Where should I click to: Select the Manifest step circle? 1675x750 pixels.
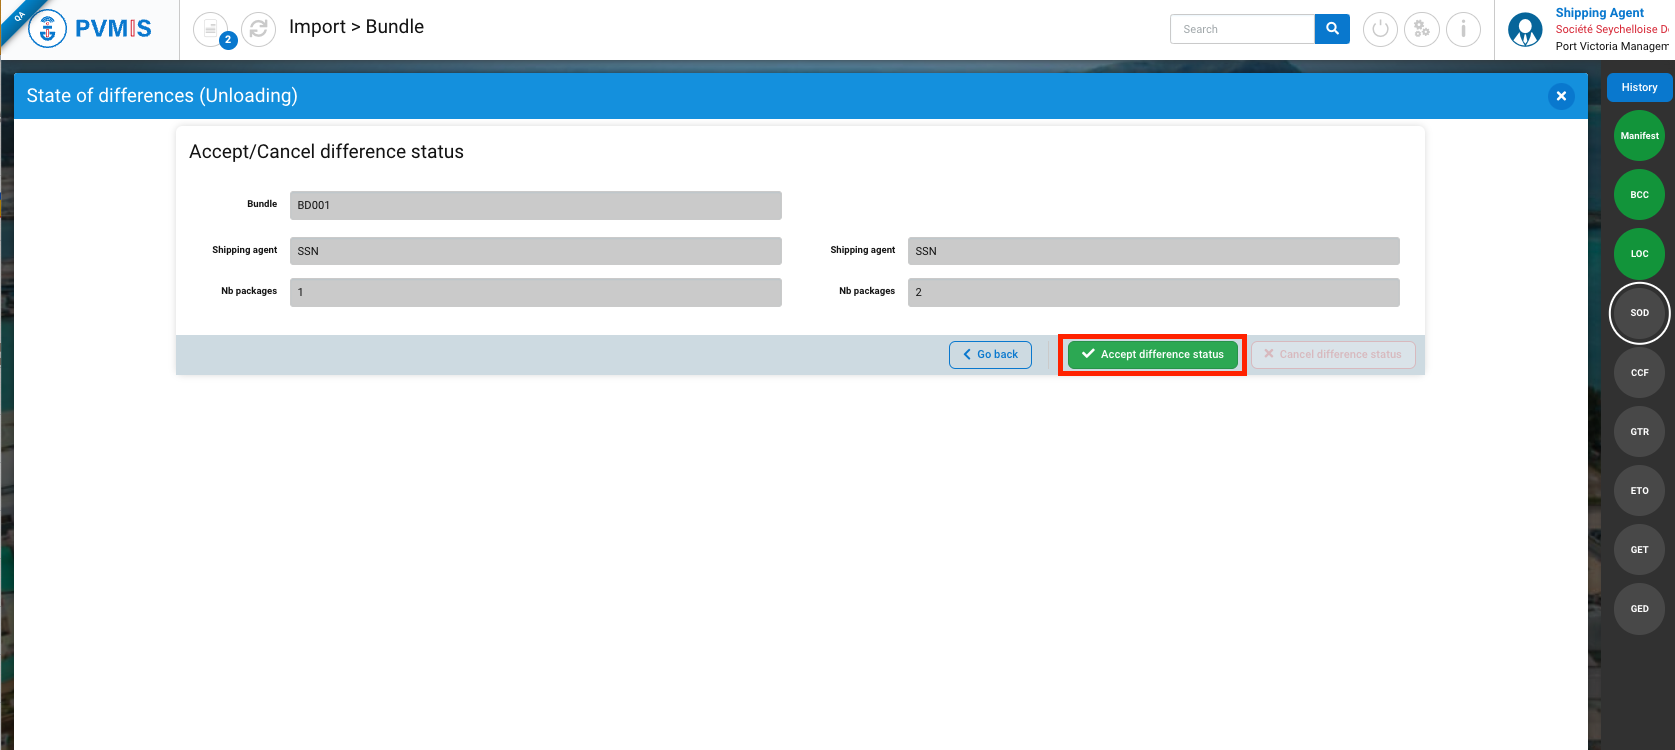[1639, 136]
